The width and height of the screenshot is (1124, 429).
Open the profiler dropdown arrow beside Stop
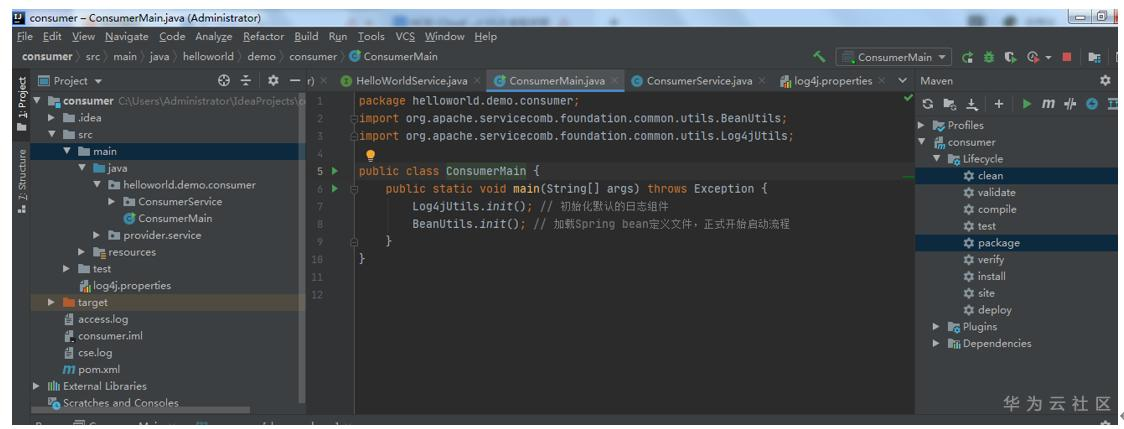coord(1048,57)
